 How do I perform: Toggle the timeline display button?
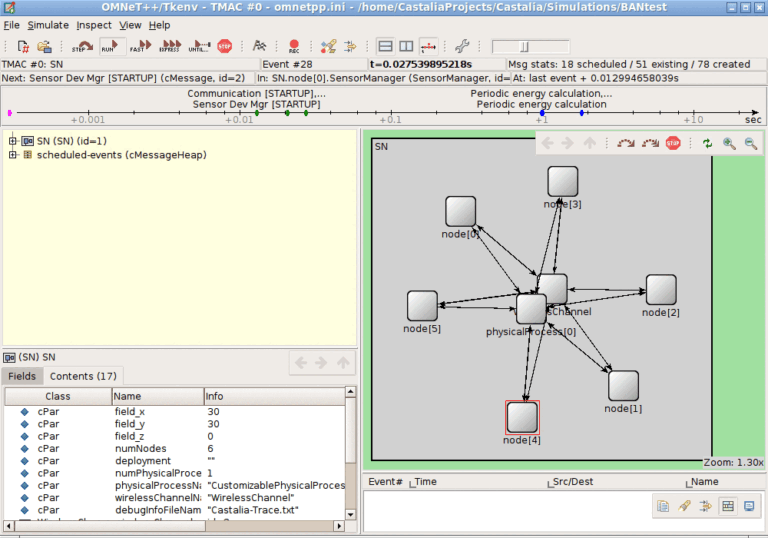(x=429, y=46)
